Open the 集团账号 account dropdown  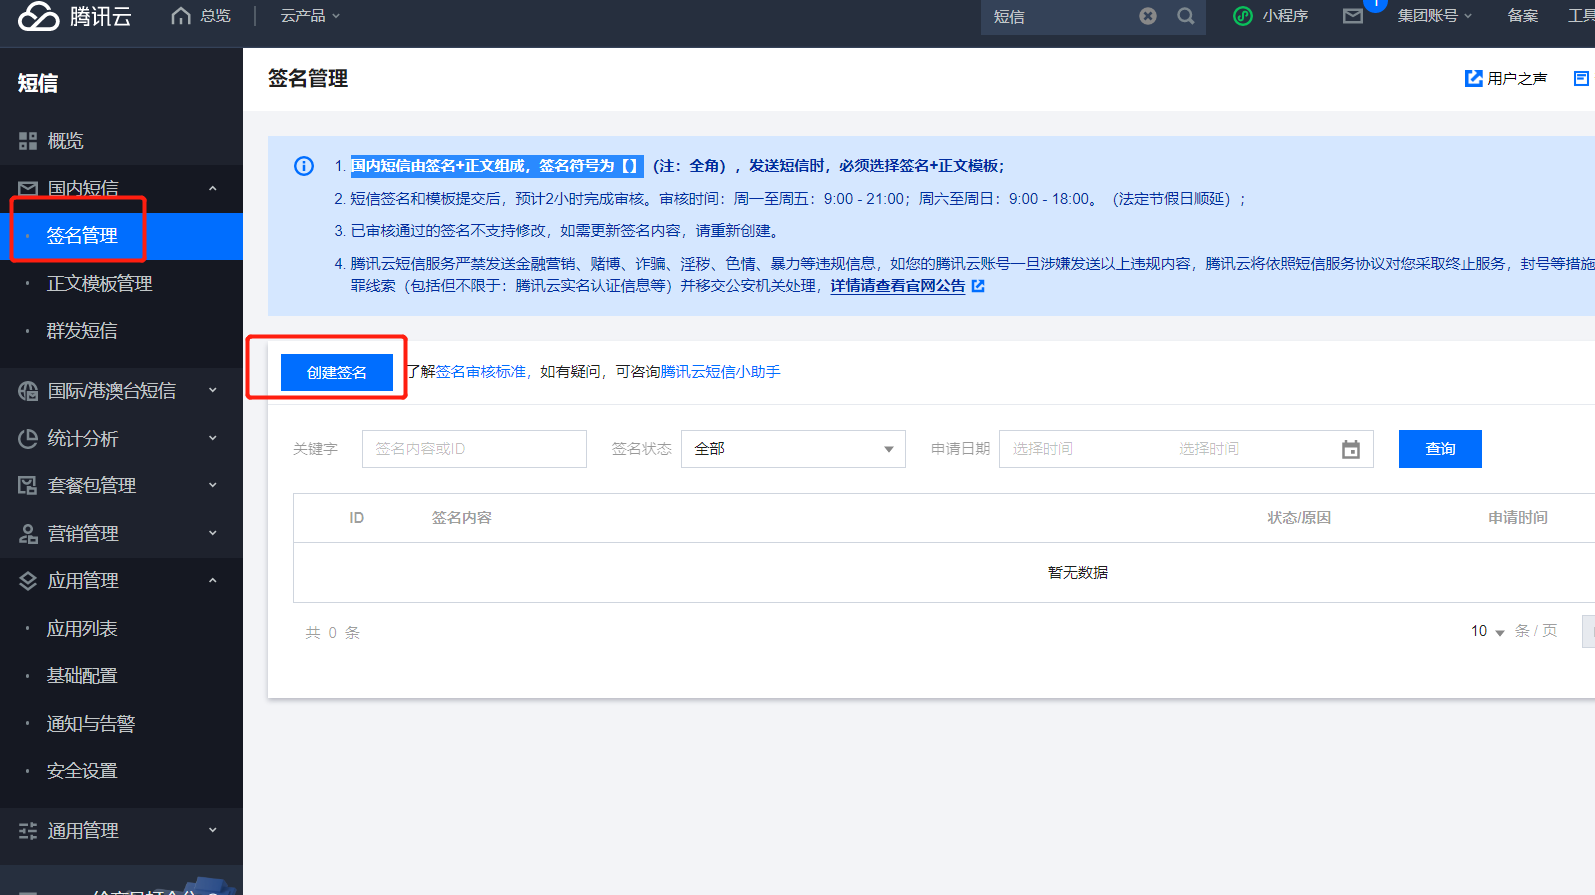(x=1435, y=16)
